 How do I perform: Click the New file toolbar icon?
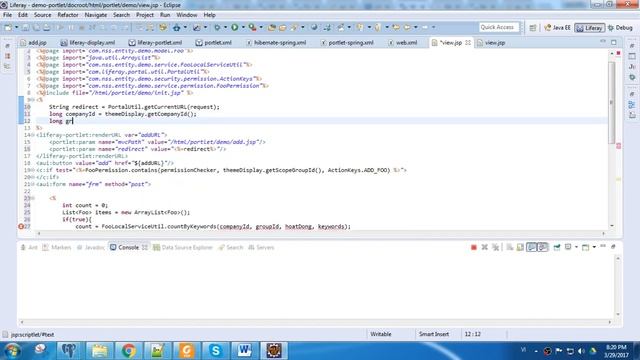tap(8, 27)
